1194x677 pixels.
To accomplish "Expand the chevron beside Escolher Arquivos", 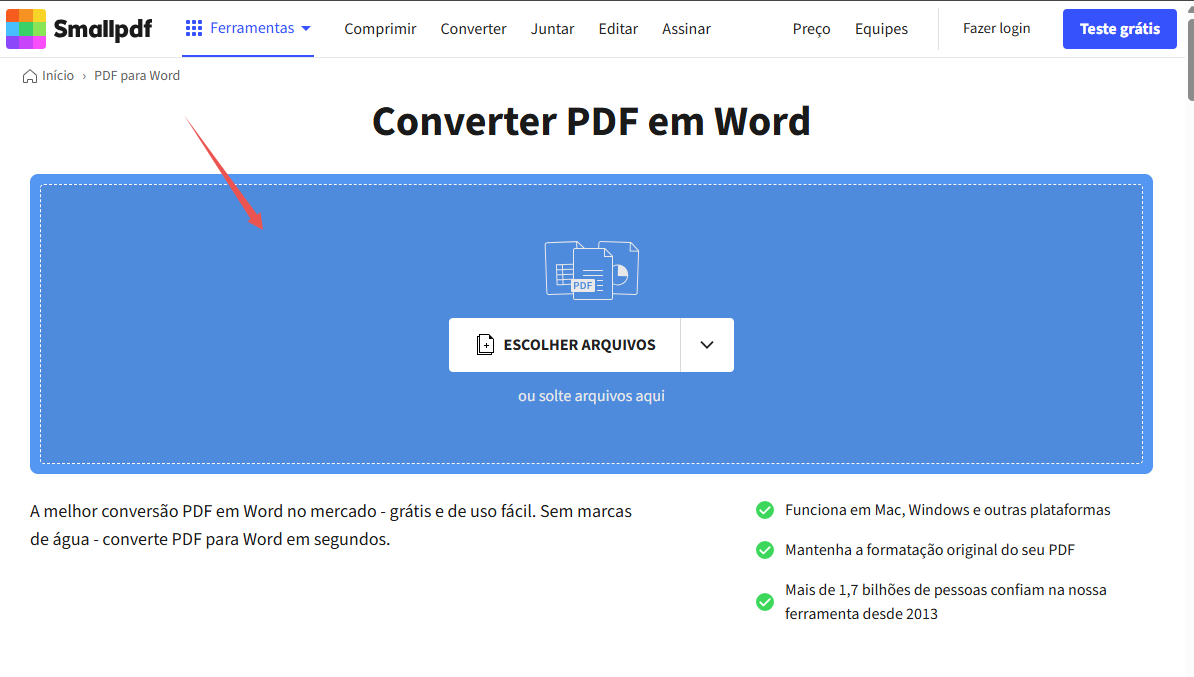I will (707, 345).
